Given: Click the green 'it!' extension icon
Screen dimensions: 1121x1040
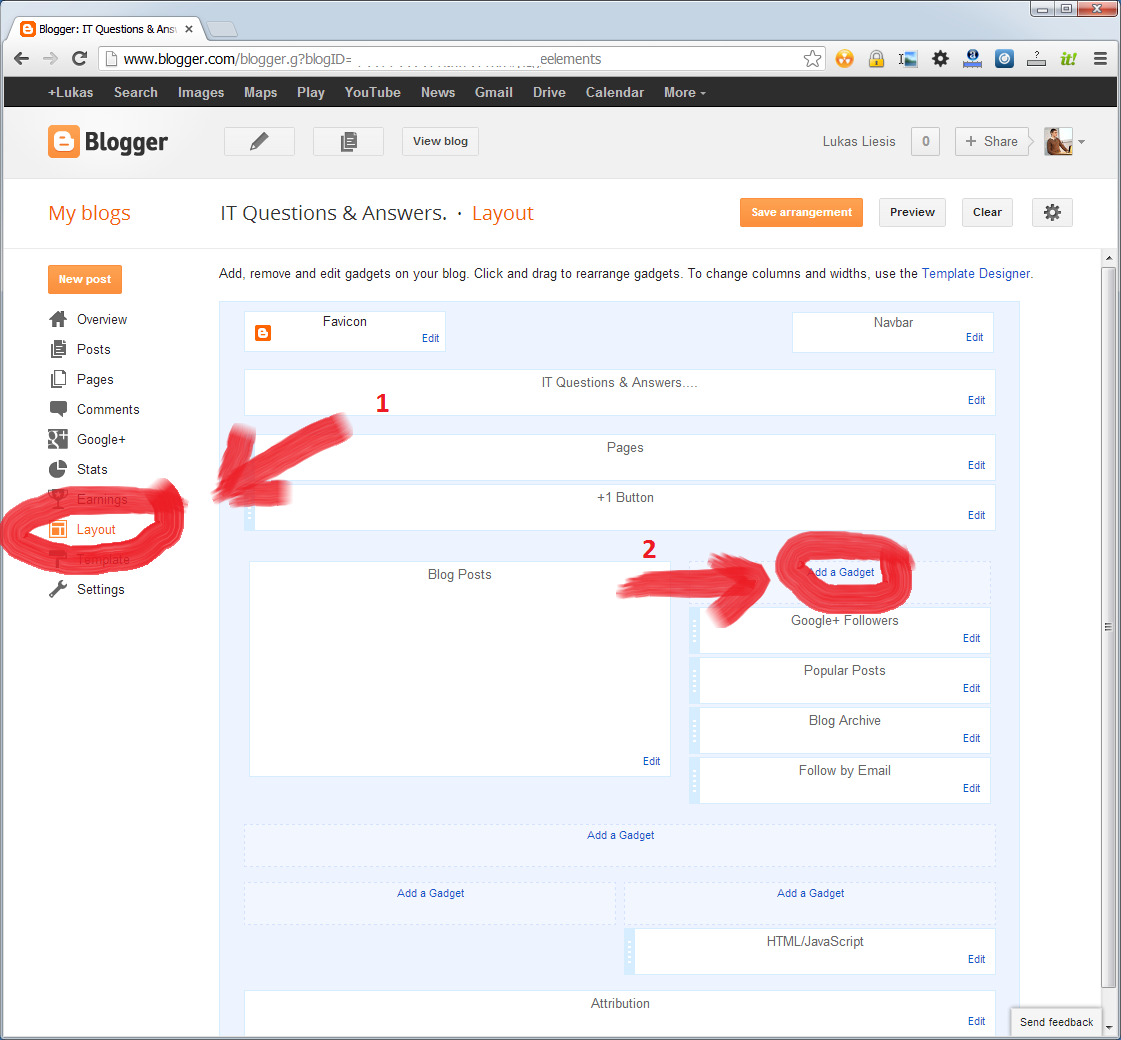Looking at the screenshot, I should click(1068, 59).
